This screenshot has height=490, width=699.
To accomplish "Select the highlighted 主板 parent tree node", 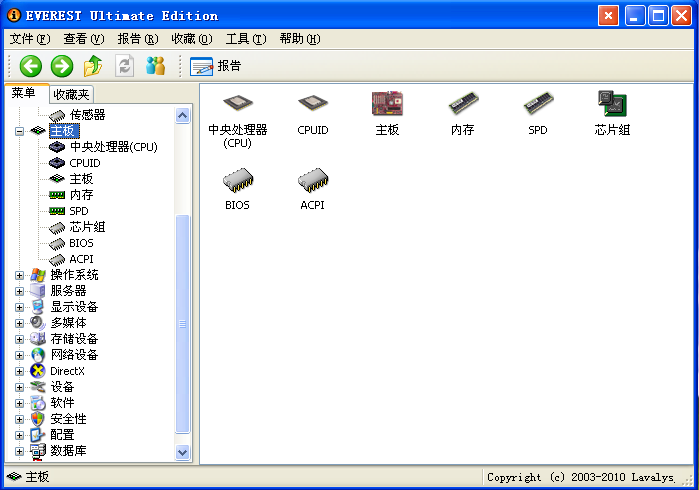I will 64,131.
